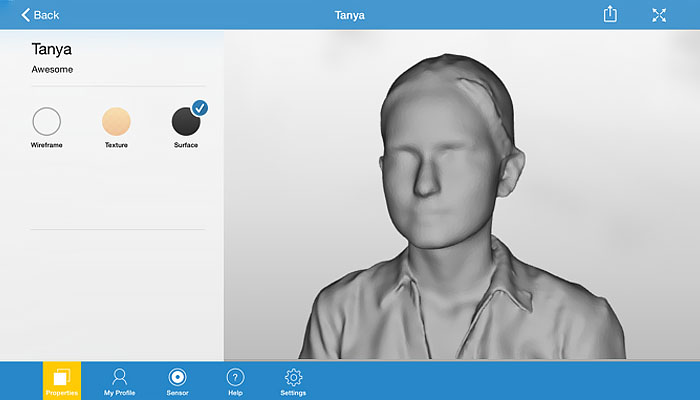700x400 pixels.
Task: Open the Properties tab
Action: pyautogui.click(x=62, y=380)
